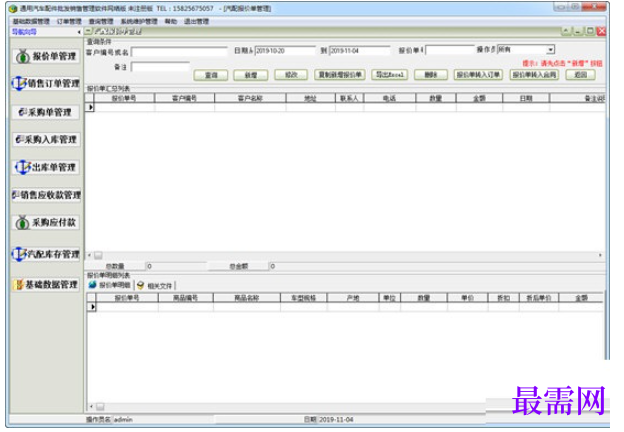Viewport: 624px width, 432px height.
Task: Click the 商品编号 column header in detail list
Action: point(185,298)
